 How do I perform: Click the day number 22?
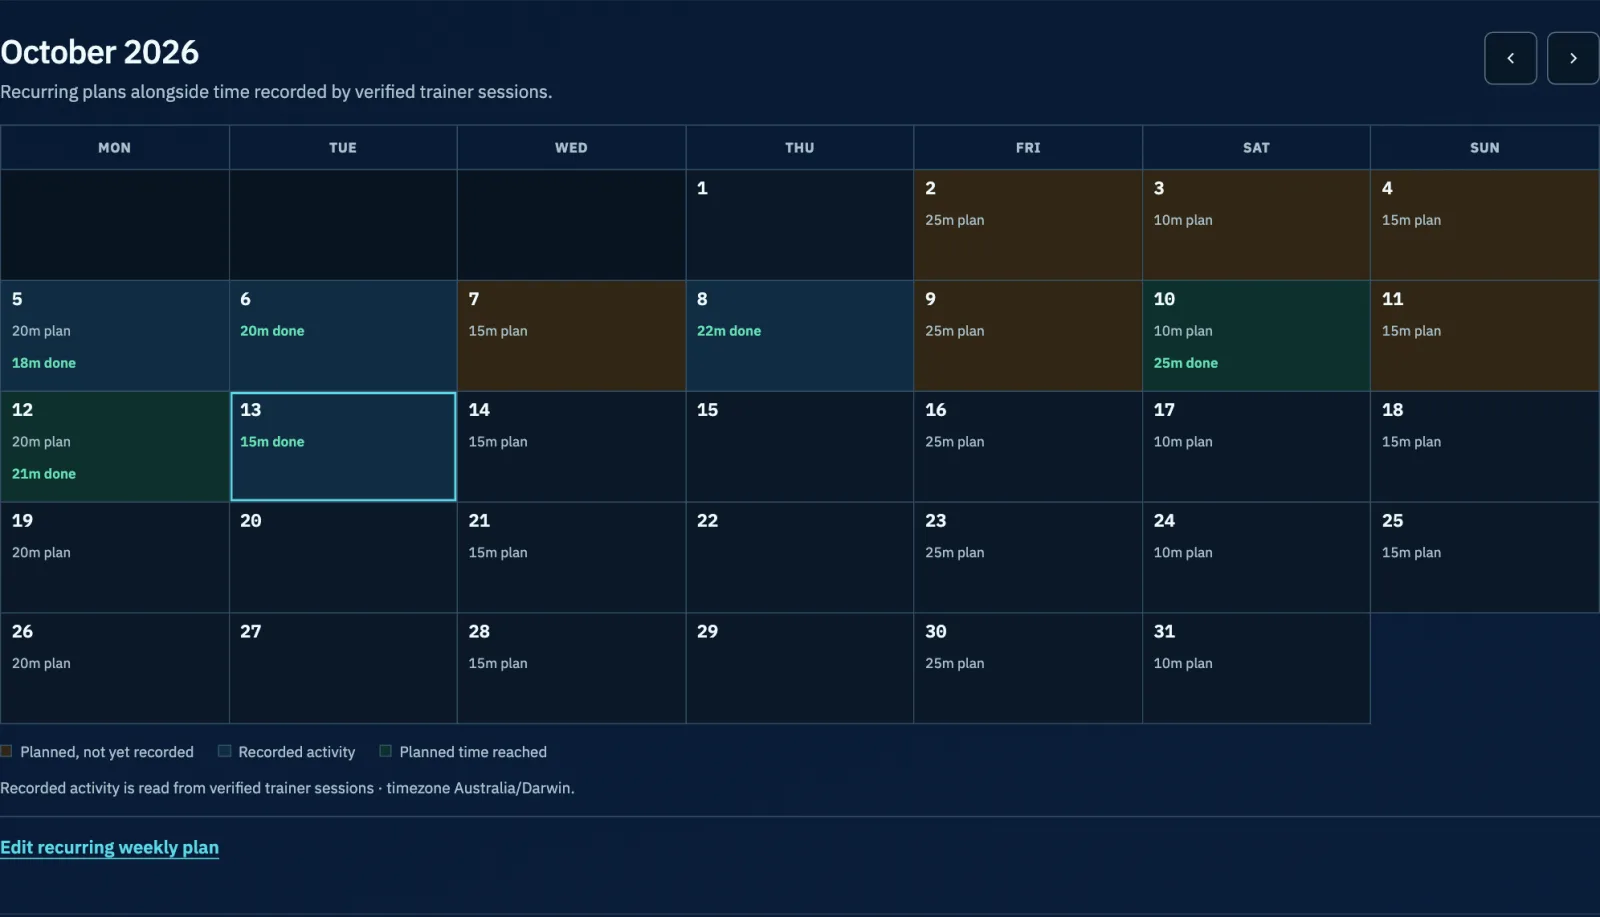(707, 521)
